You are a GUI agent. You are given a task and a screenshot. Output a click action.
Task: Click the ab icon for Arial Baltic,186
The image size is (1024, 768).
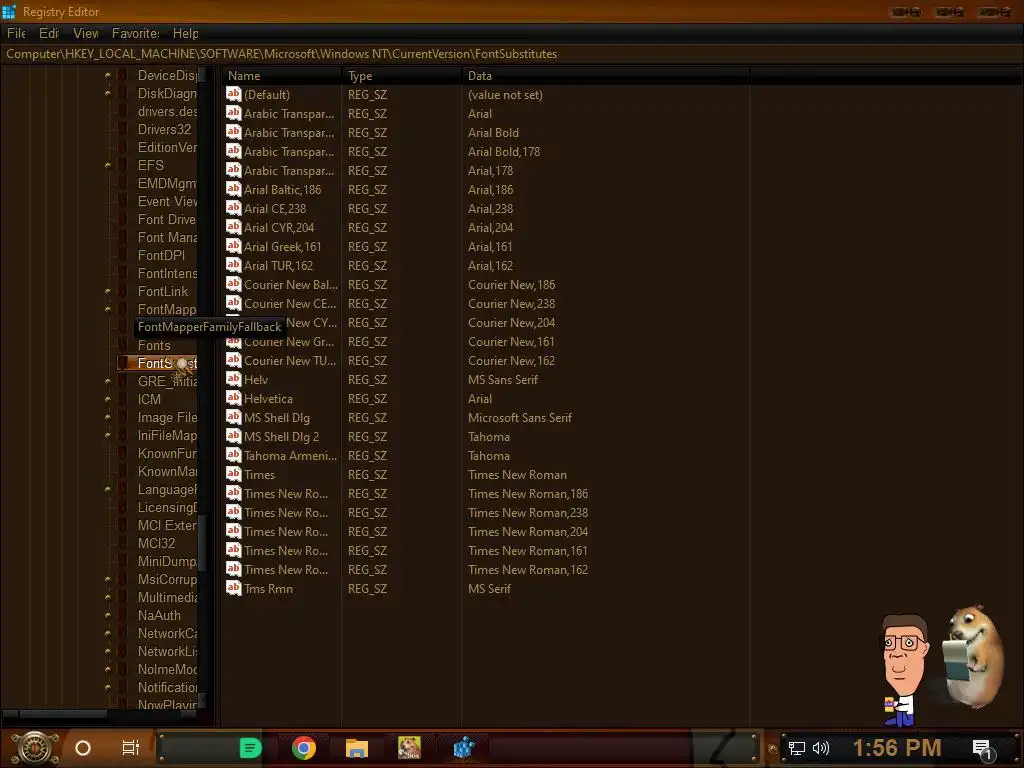click(233, 189)
